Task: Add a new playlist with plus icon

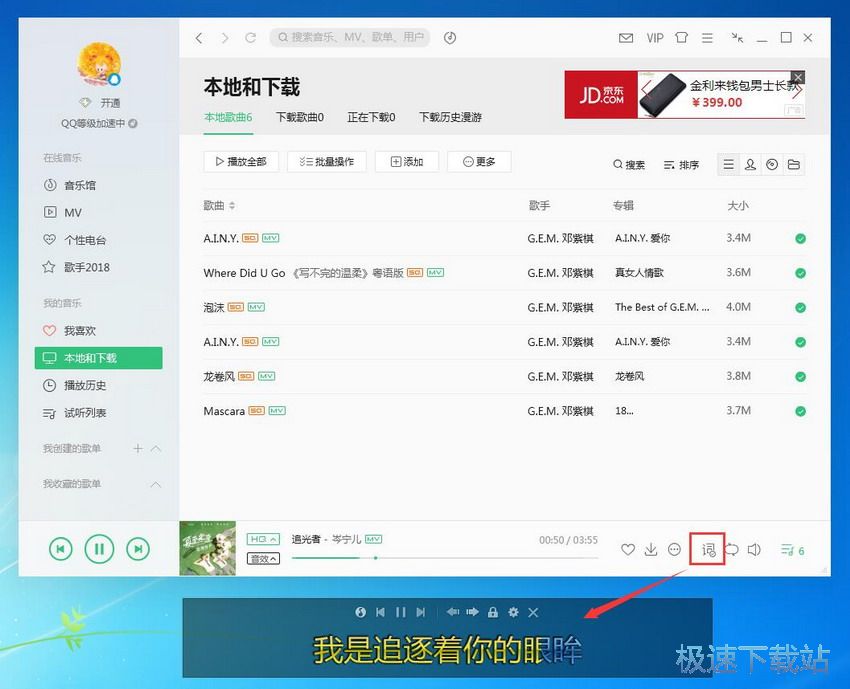Action: click(x=138, y=448)
